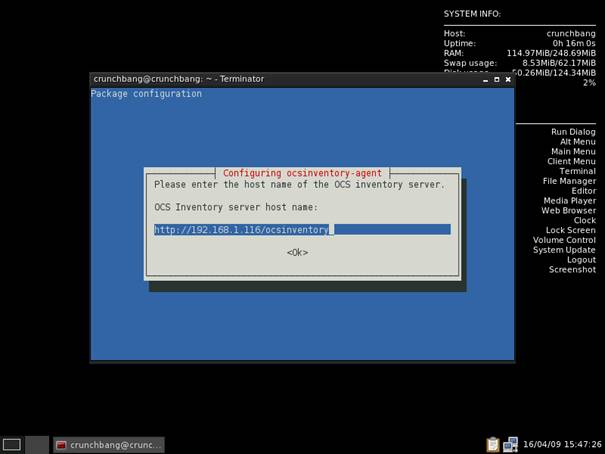Click the OCS server host name input field
605x454 pixels.
click(302, 230)
